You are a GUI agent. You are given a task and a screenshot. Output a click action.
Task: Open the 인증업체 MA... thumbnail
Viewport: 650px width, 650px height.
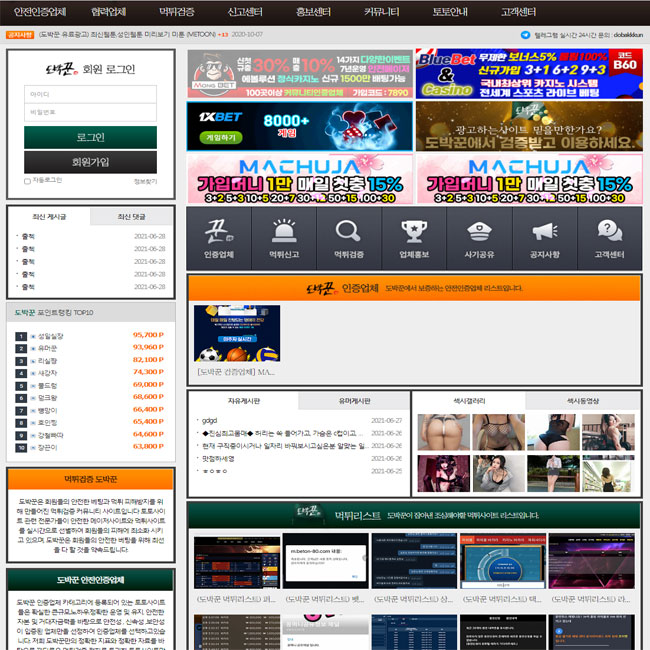[x=237, y=334]
